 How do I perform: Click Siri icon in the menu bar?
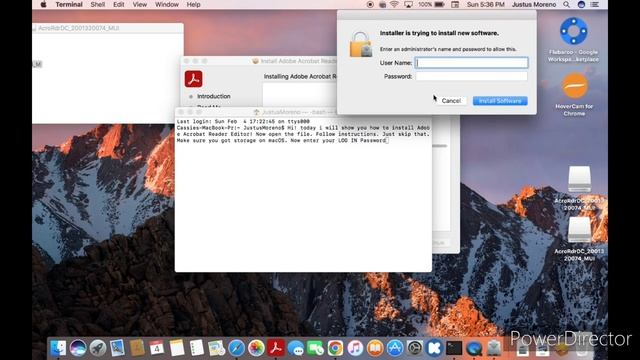[x=581, y=4]
